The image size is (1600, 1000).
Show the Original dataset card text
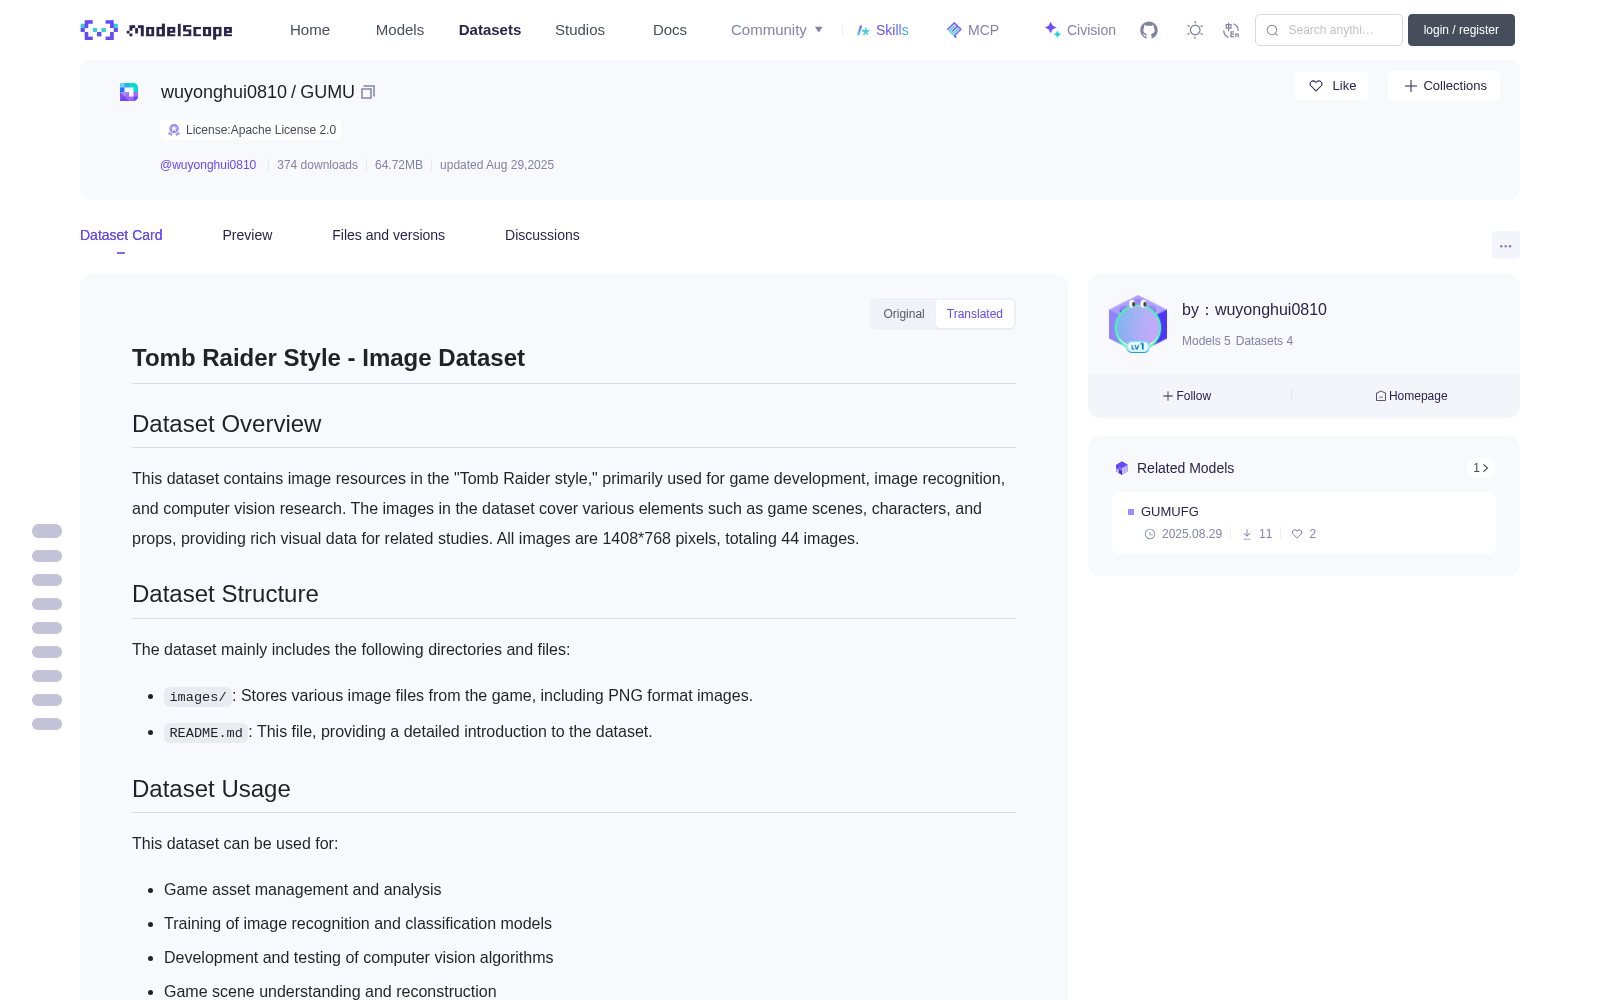[x=904, y=314]
